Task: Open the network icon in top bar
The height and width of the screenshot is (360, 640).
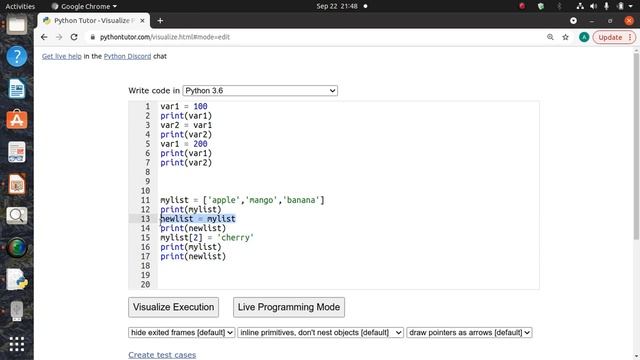Action: pos(580,6)
